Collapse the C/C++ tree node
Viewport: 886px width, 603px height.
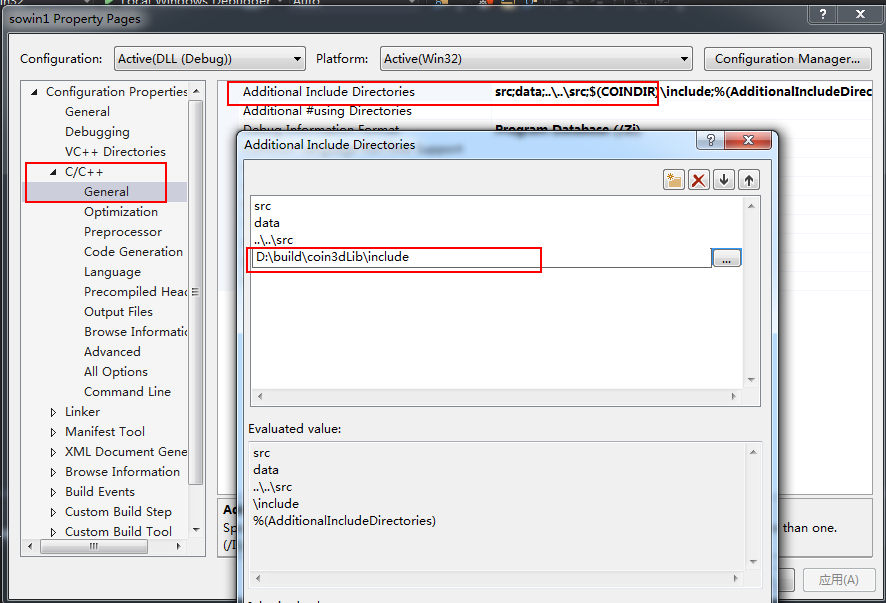54,172
